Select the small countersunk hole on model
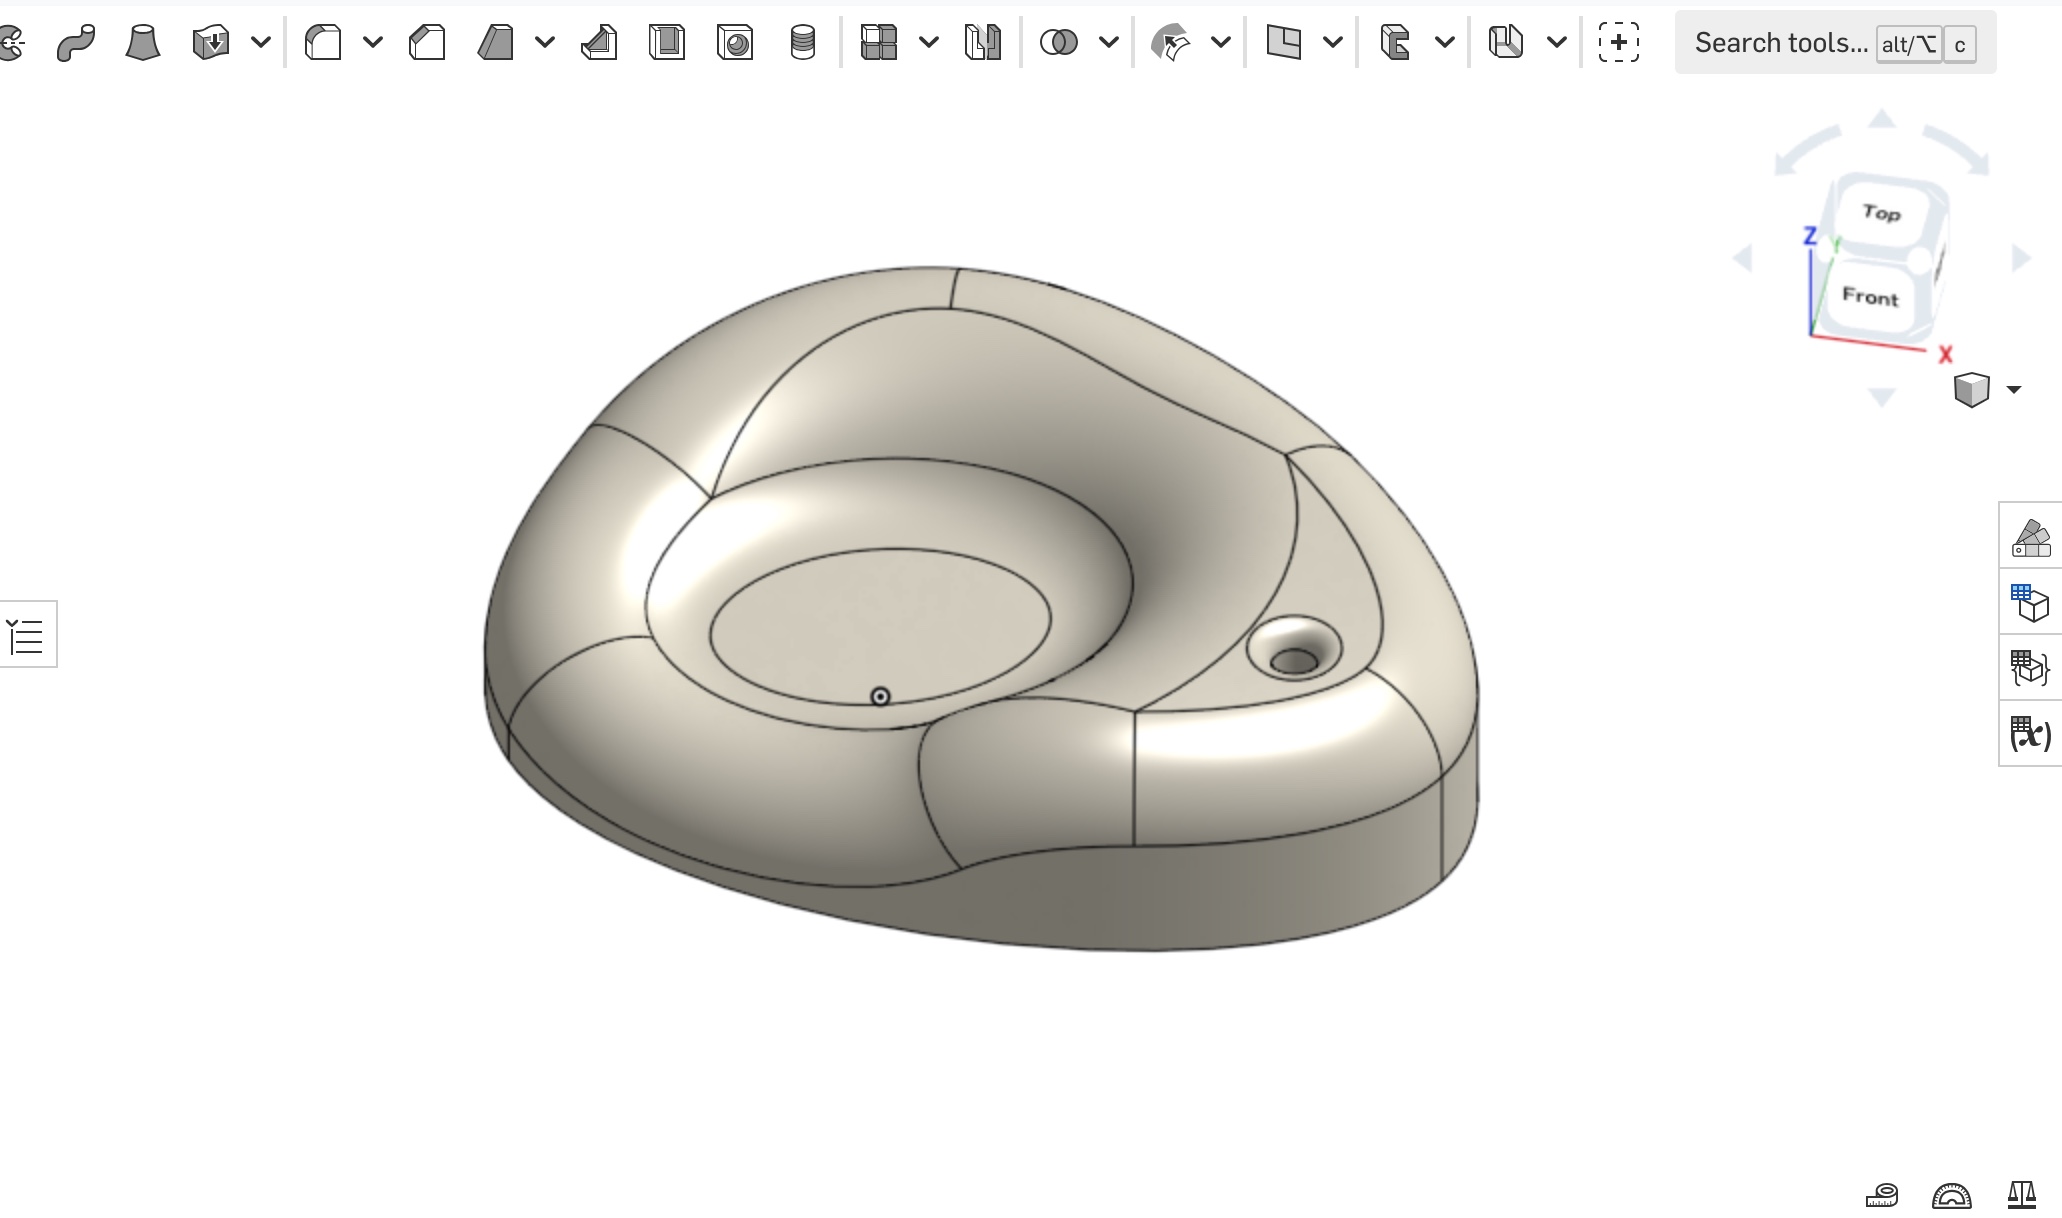The image size is (2062, 1218). [x=1294, y=650]
